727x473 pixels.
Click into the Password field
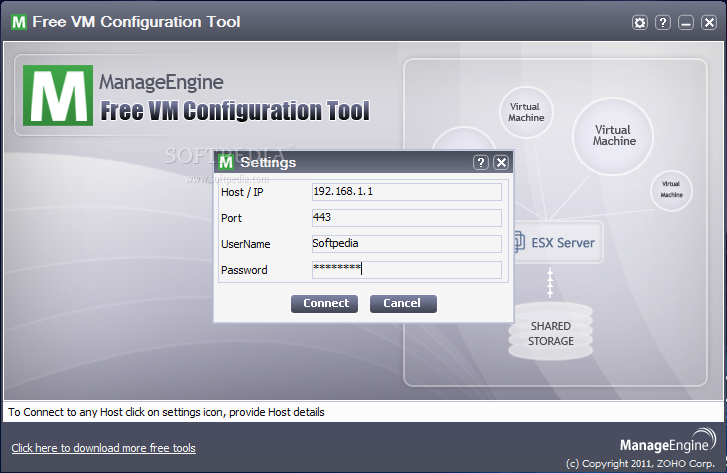point(407,269)
